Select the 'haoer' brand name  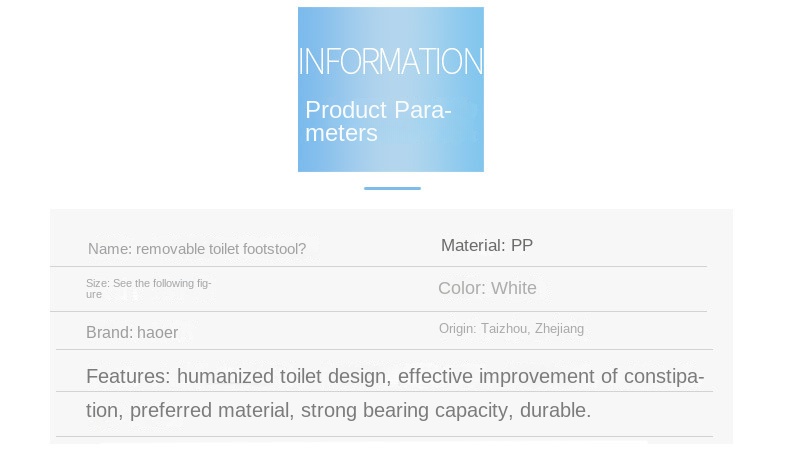click(x=158, y=332)
